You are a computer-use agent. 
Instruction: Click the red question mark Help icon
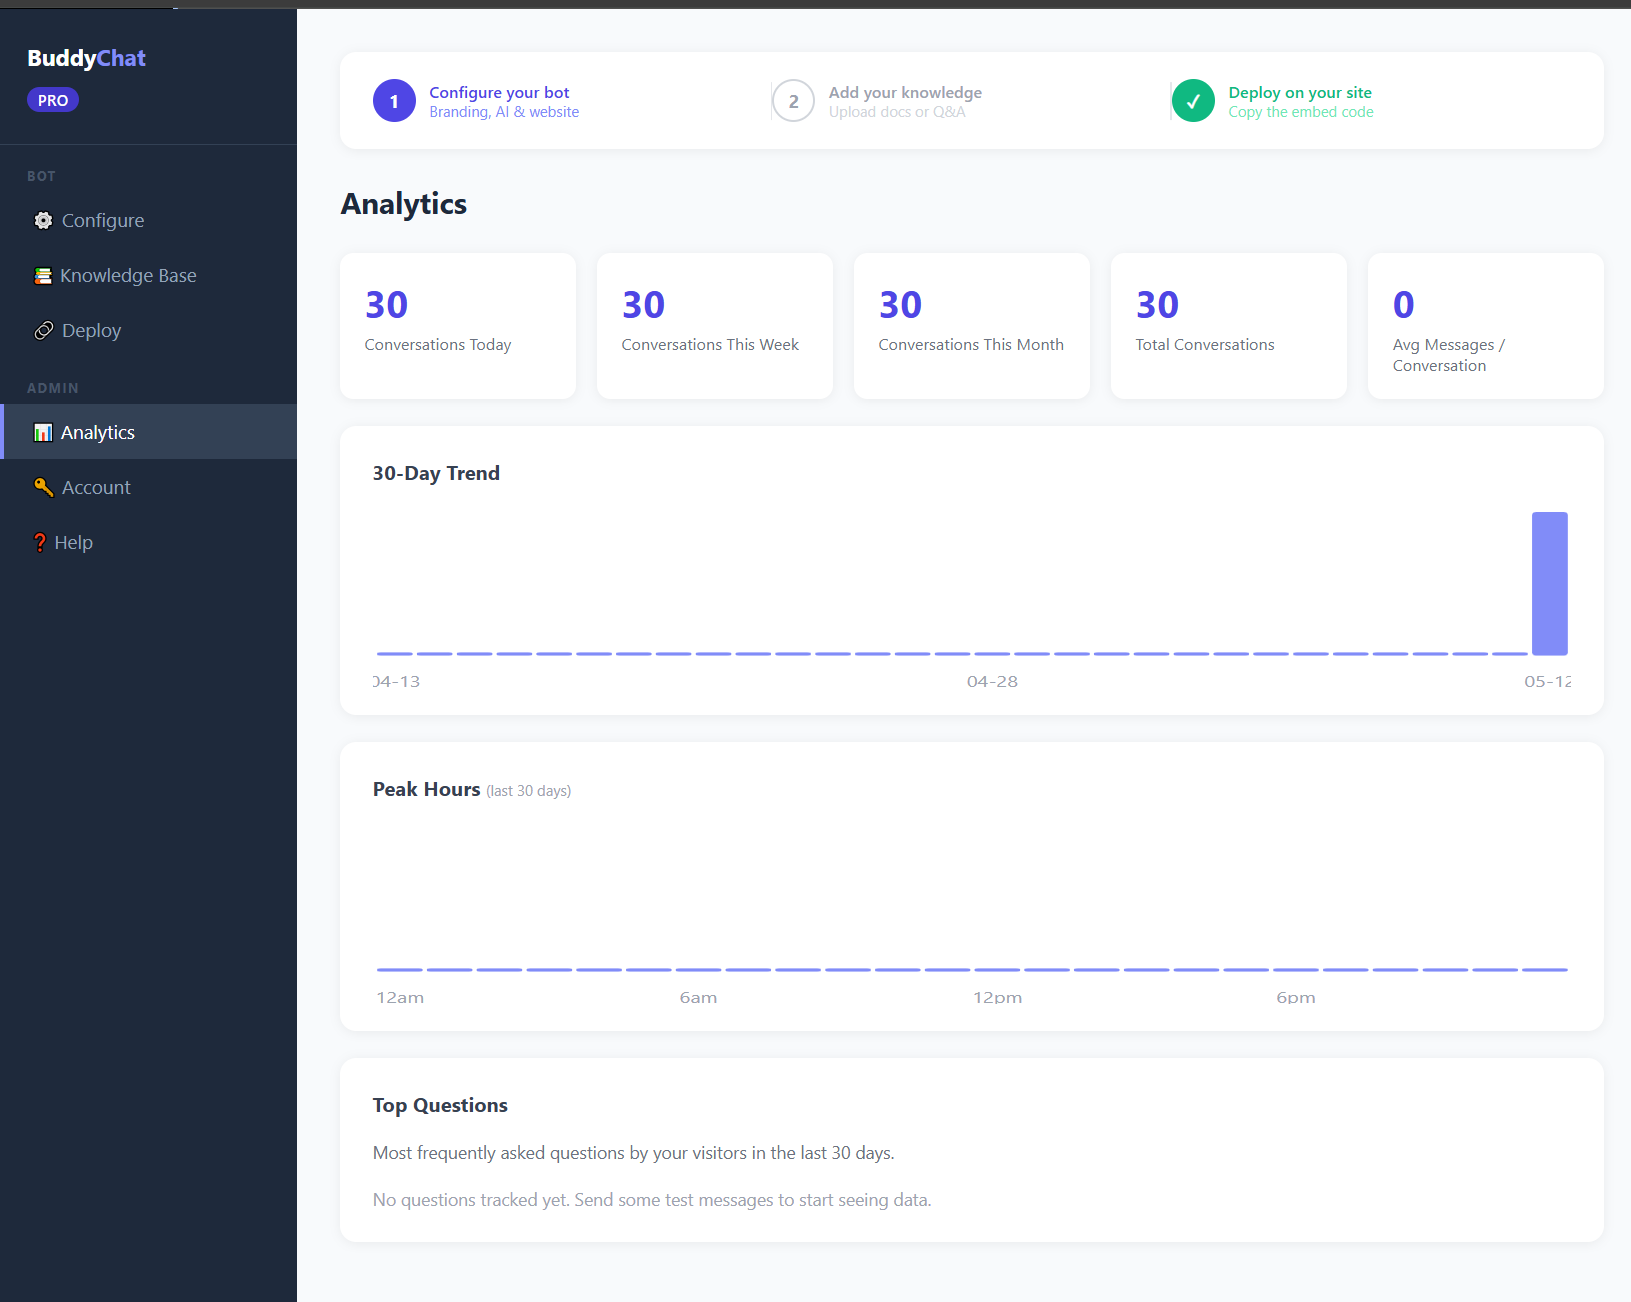point(40,543)
